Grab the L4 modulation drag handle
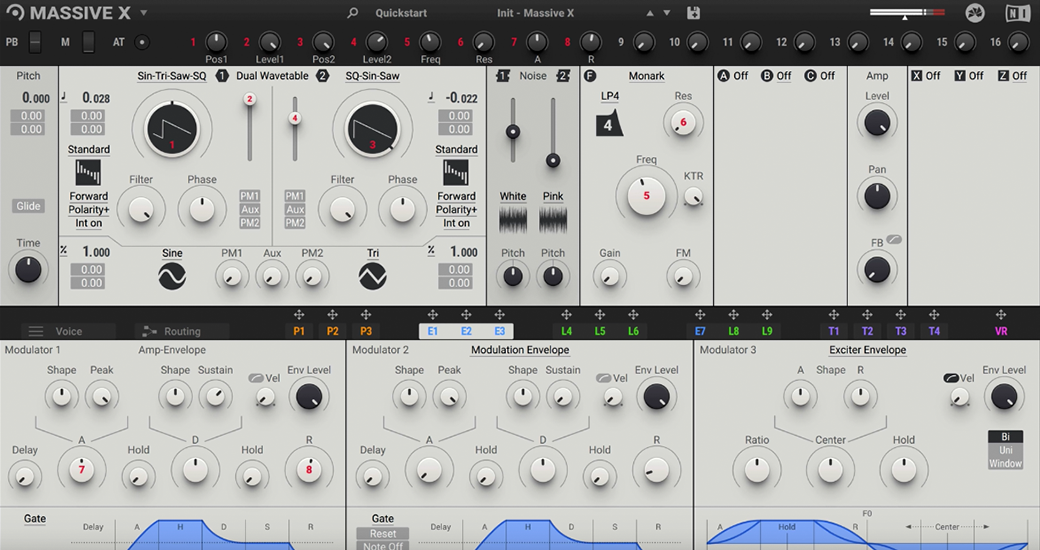1040x550 pixels. (566, 315)
